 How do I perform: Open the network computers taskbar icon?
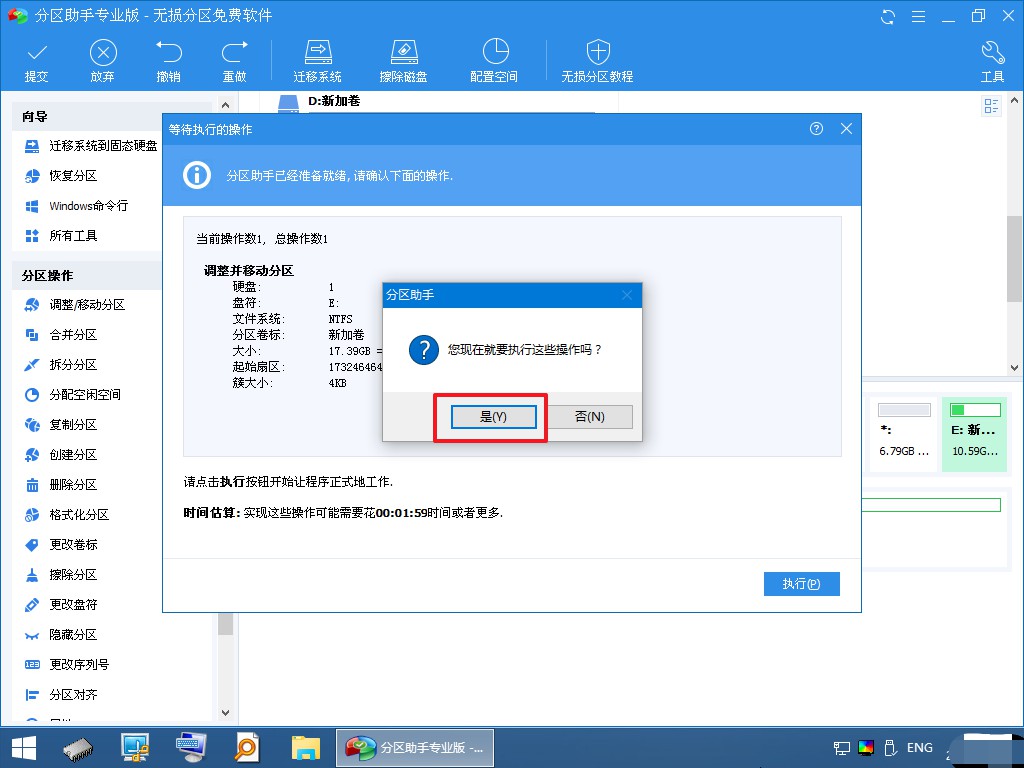pyautogui.click(x=135, y=748)
